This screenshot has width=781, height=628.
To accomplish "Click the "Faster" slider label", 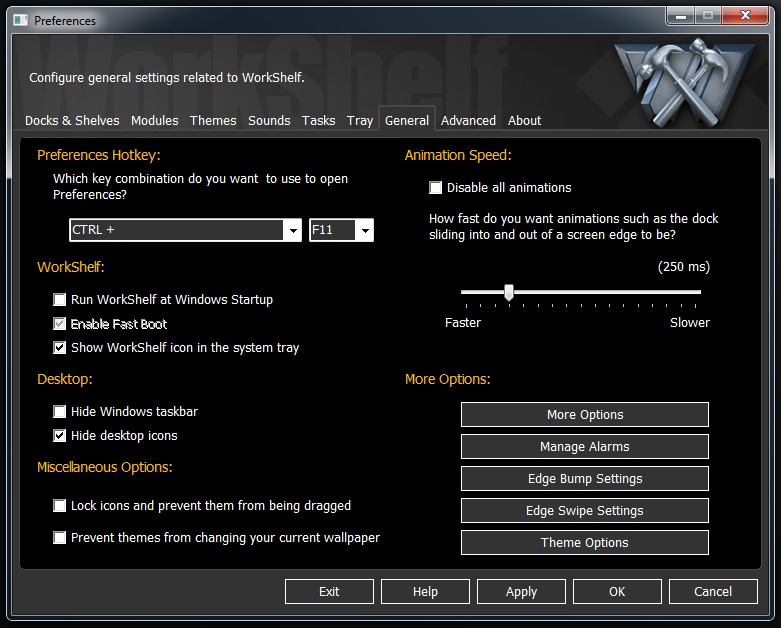I will tap(463, 323).
